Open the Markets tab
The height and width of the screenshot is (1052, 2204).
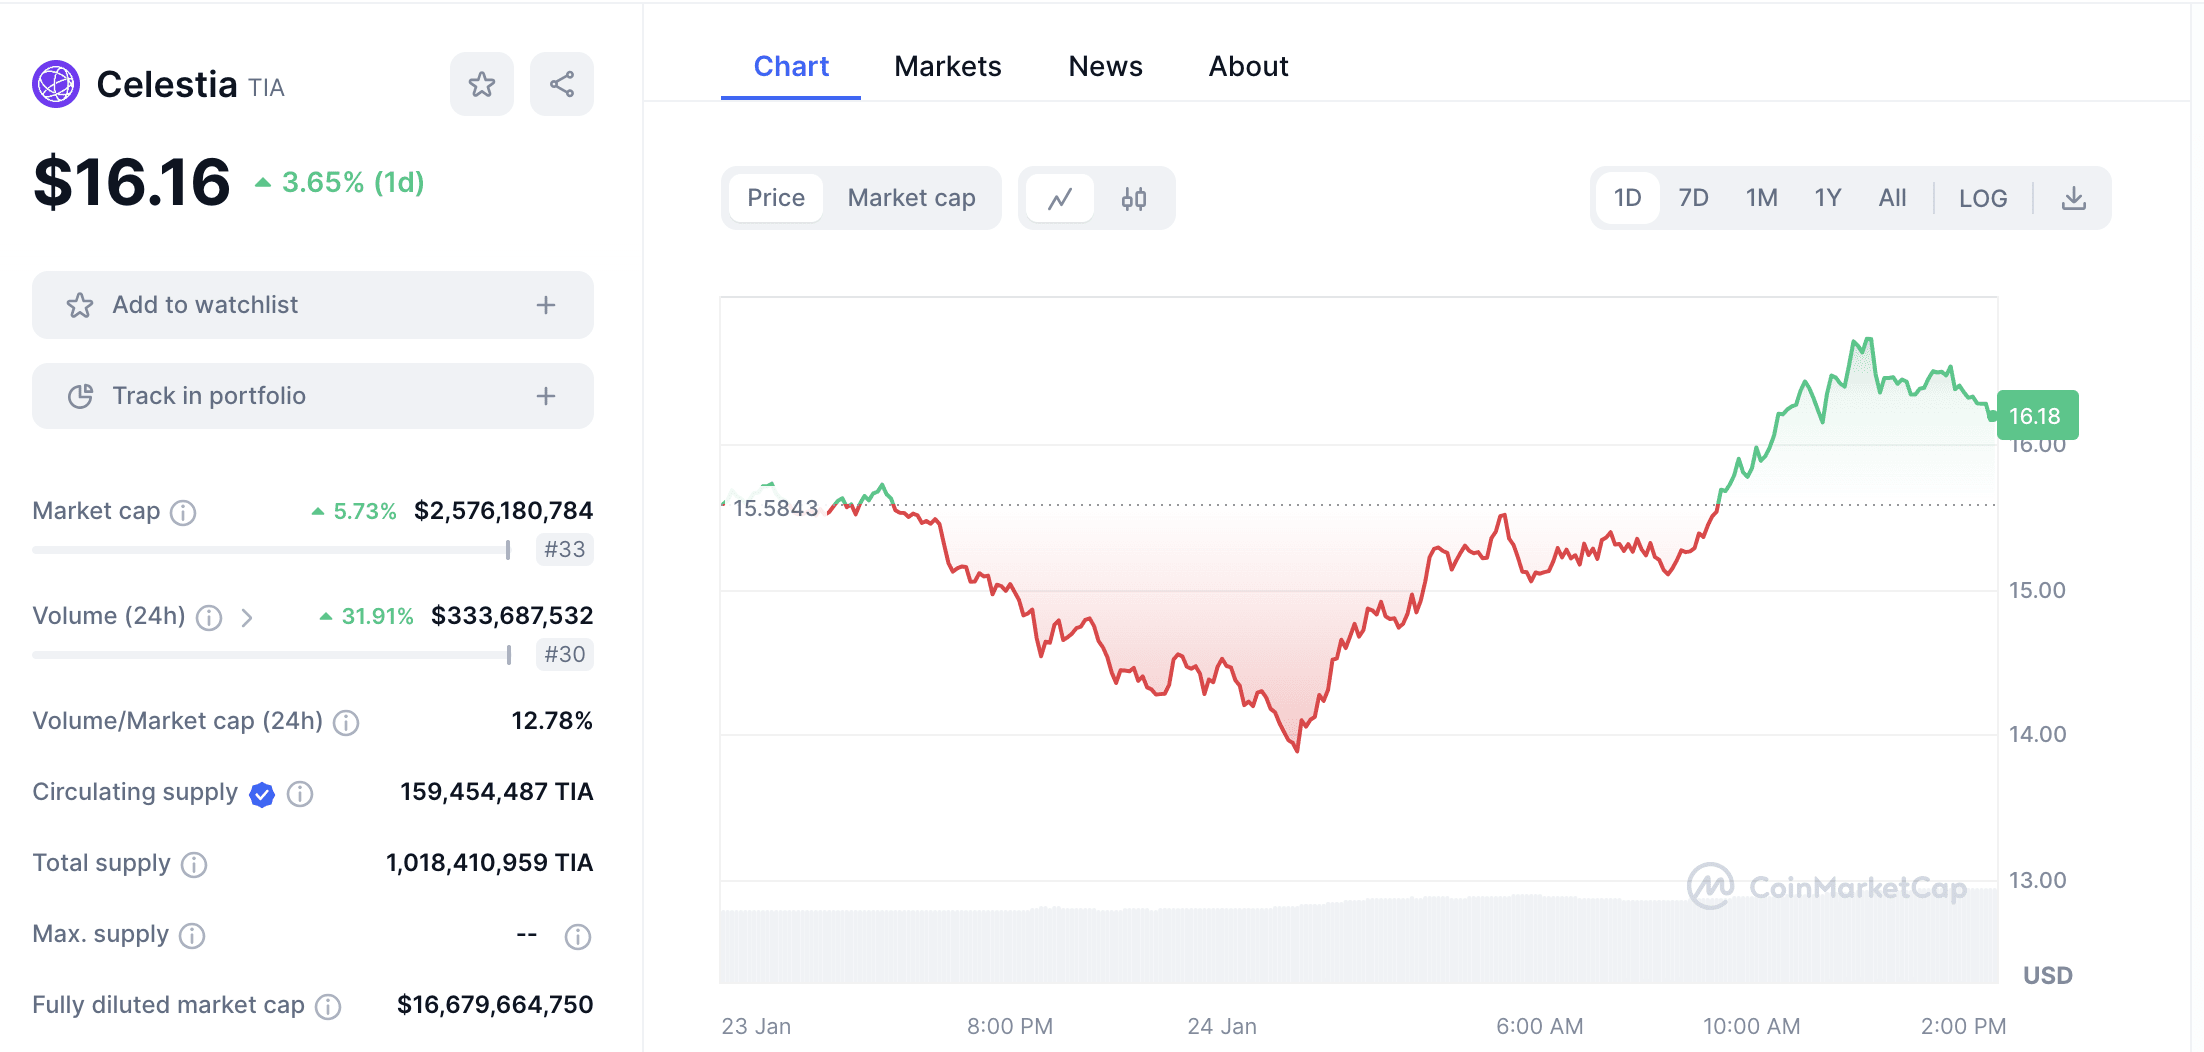[947, 66]
